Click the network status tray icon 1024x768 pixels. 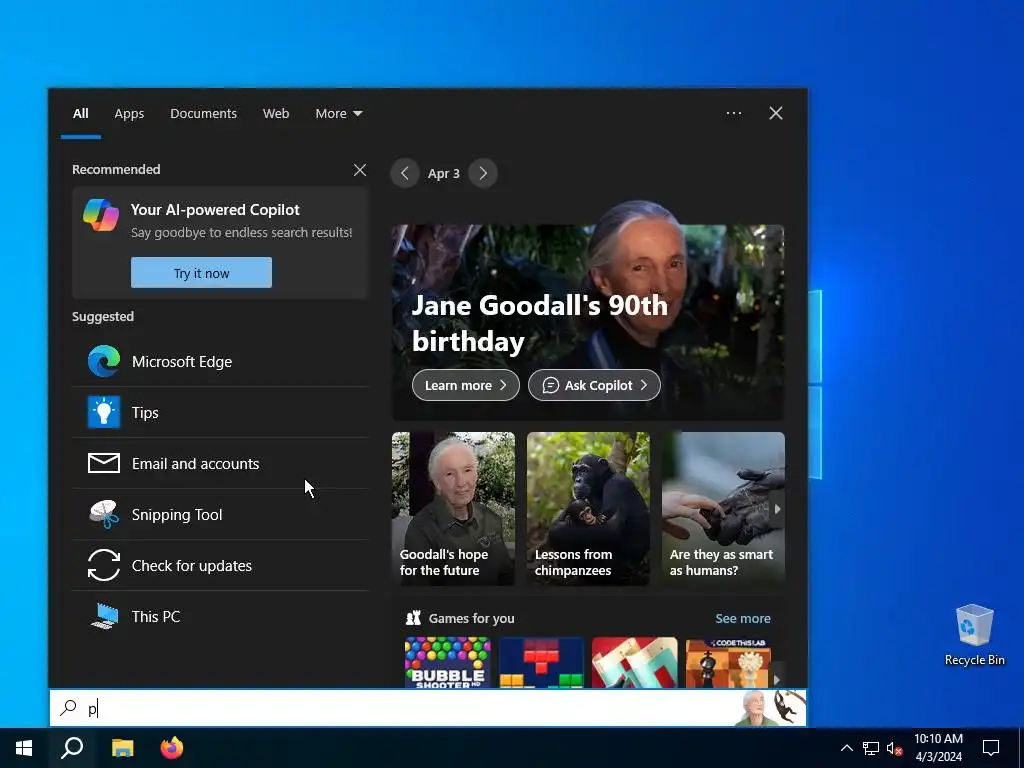(871, 748)
